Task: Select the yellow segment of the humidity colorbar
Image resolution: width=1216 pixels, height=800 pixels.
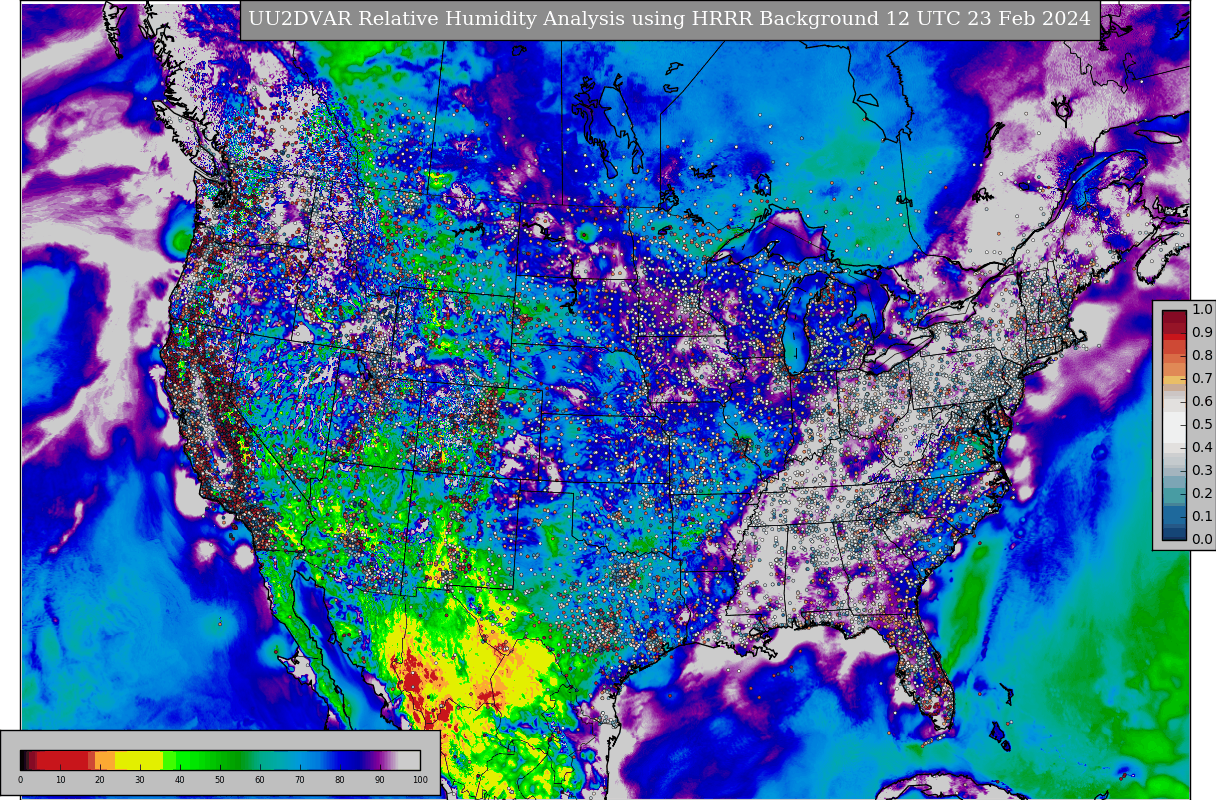Action: (139, 760)
